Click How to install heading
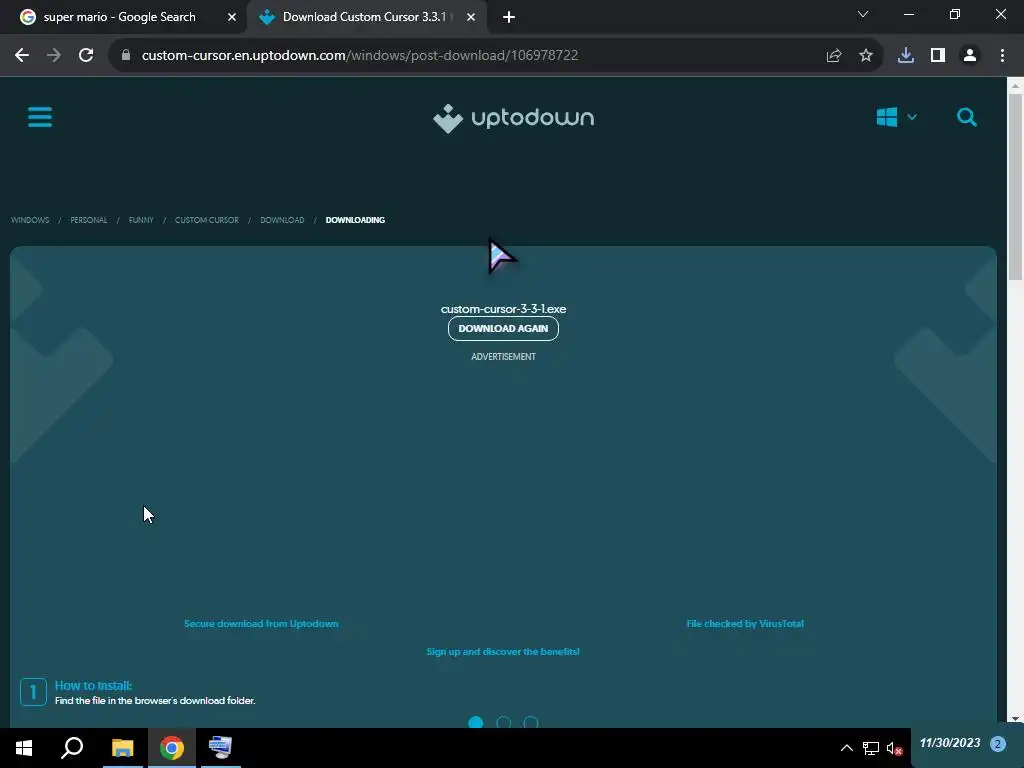The height and width of the screenshot is (768, 1024). click(x=93, y=686)
